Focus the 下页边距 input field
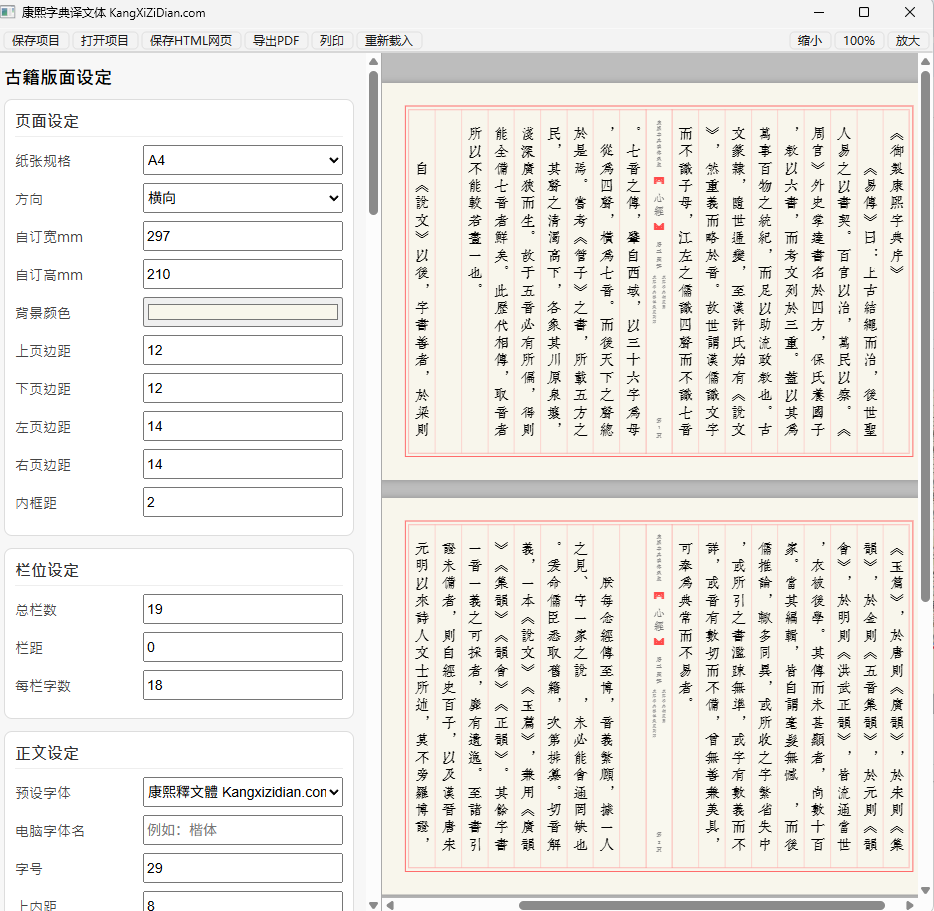This screenshot has width=934, height=911. pos(243,388)
